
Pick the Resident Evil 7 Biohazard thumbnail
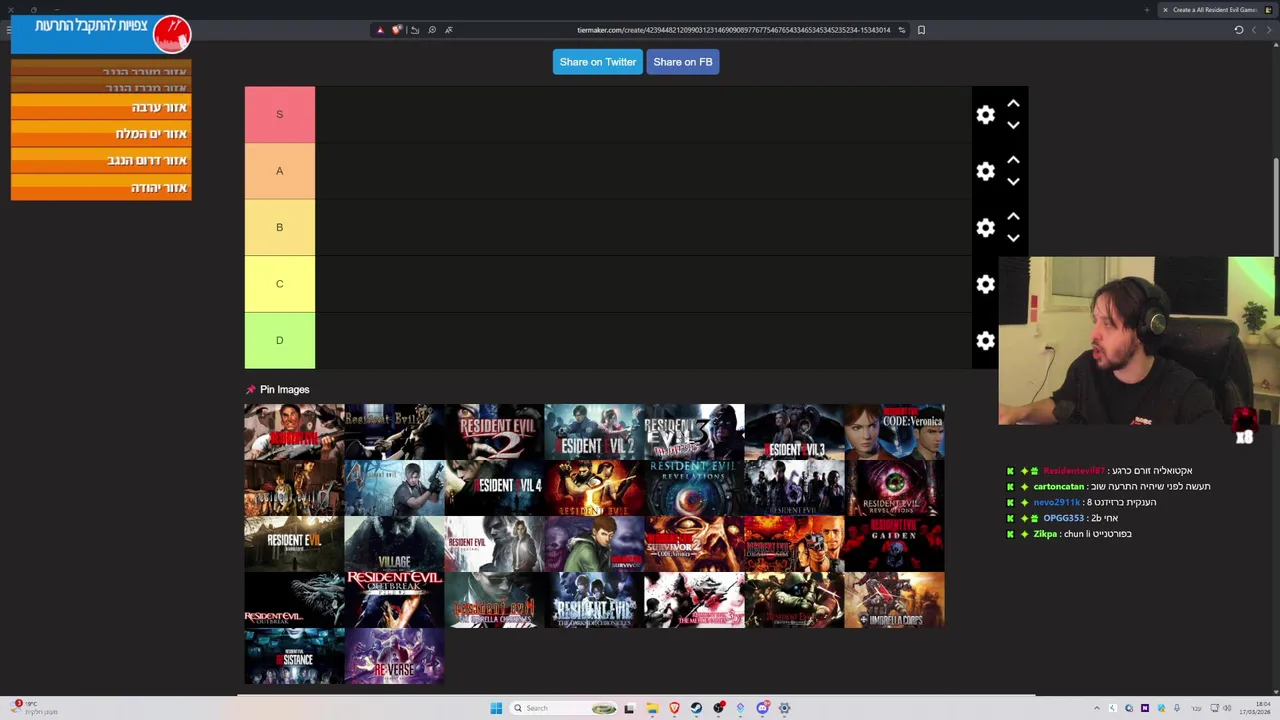[294, 544]
